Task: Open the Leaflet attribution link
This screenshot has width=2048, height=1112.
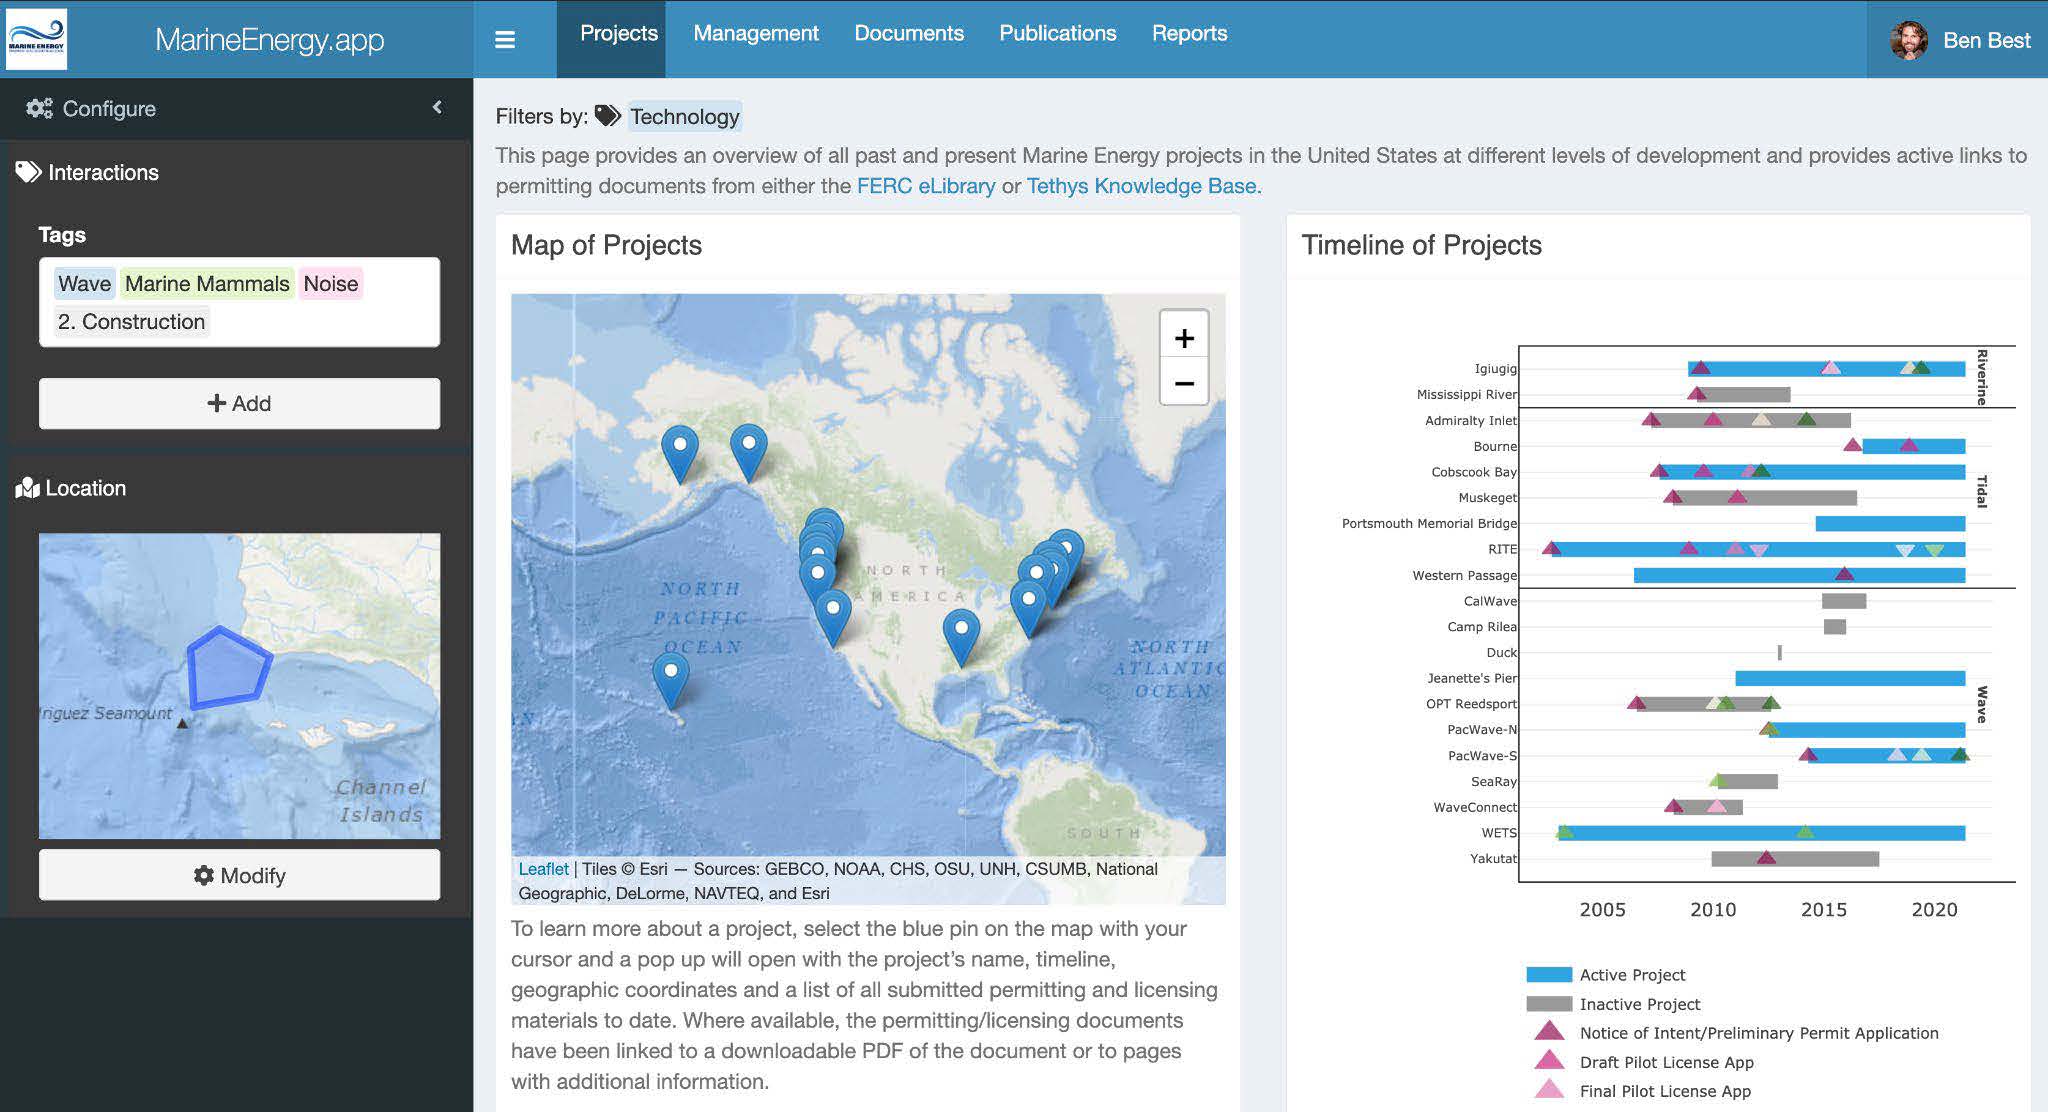Action: [543, 869]
